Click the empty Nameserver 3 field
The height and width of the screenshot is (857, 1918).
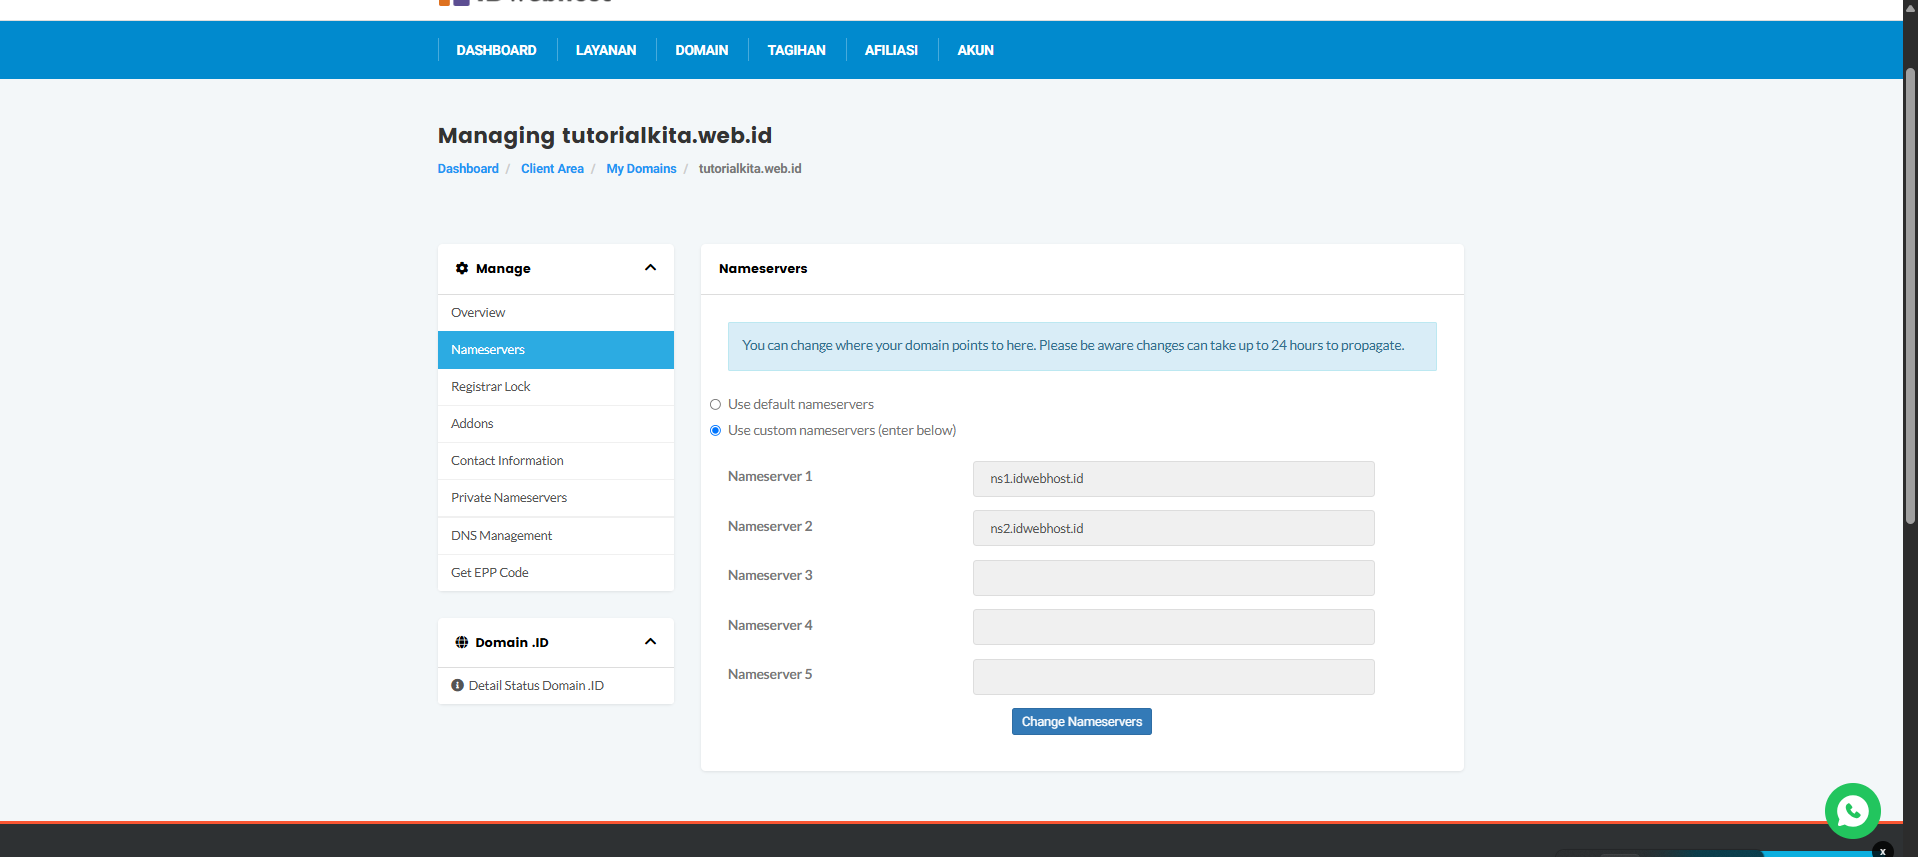pyautogui.click(x=1173, y=578)
